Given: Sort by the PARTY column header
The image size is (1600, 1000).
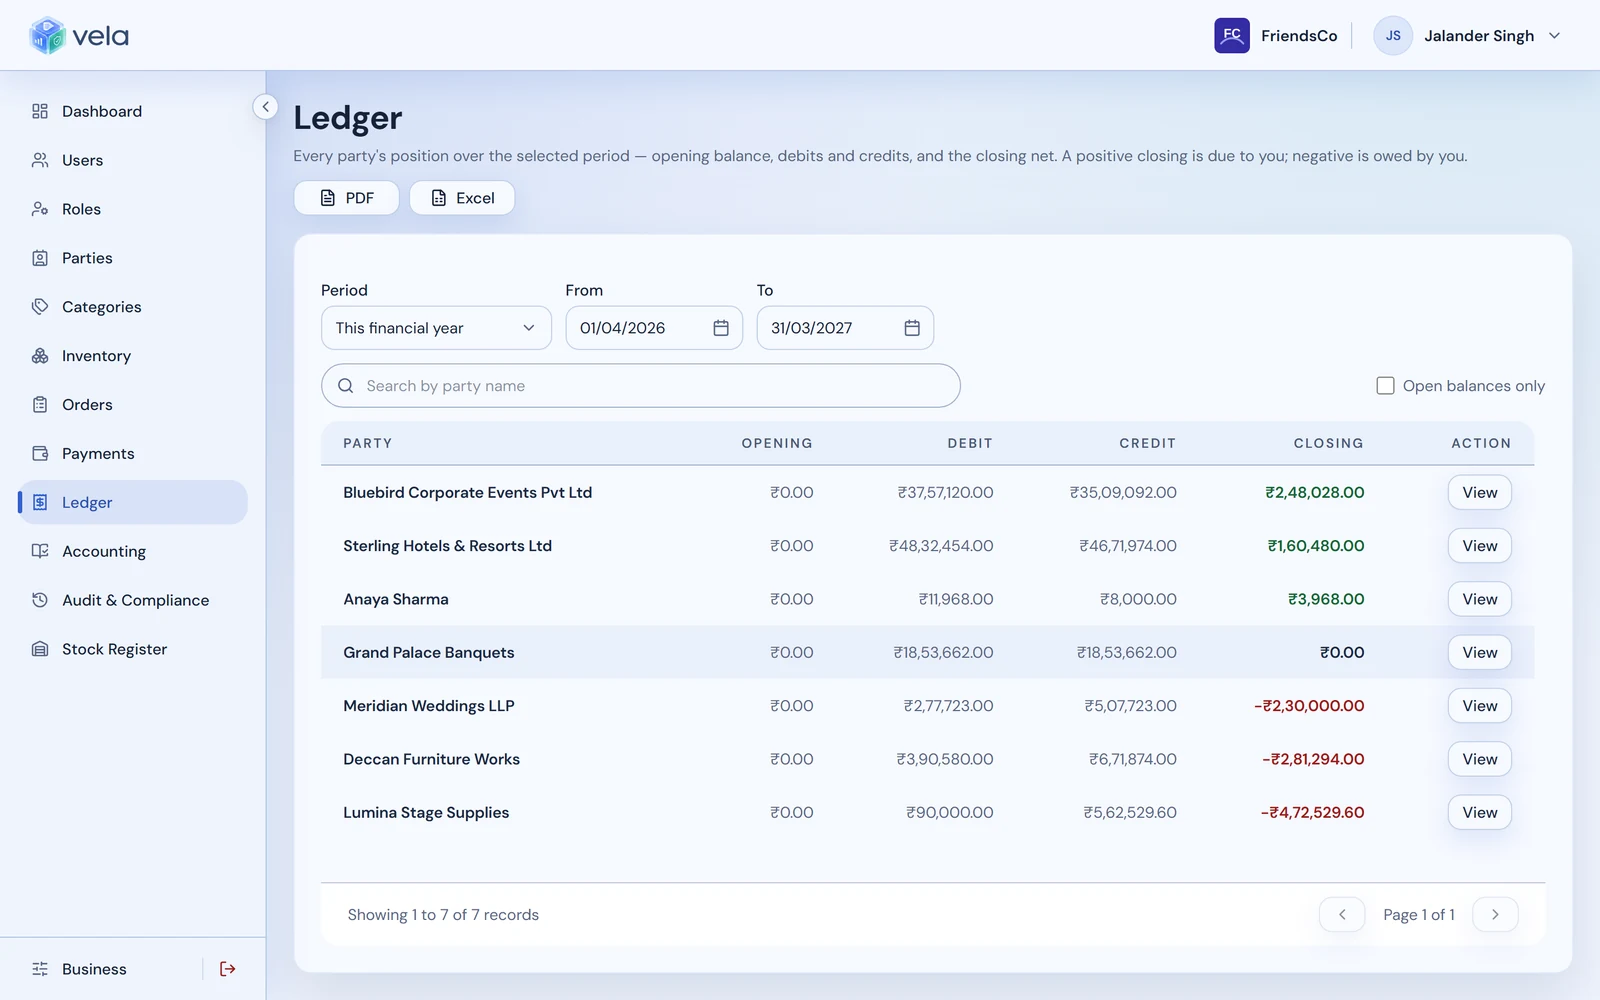Looking at the screenshot, I should tap(367, 443).
